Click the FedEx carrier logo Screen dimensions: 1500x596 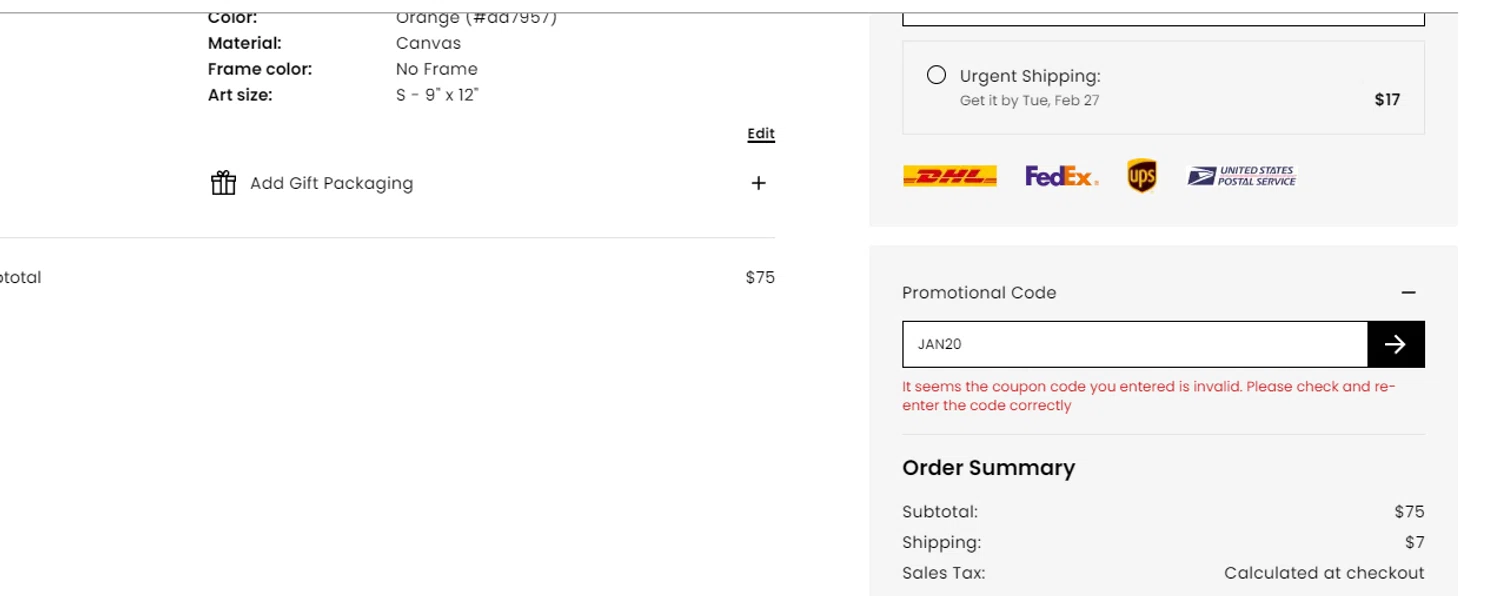point(1061,177)
